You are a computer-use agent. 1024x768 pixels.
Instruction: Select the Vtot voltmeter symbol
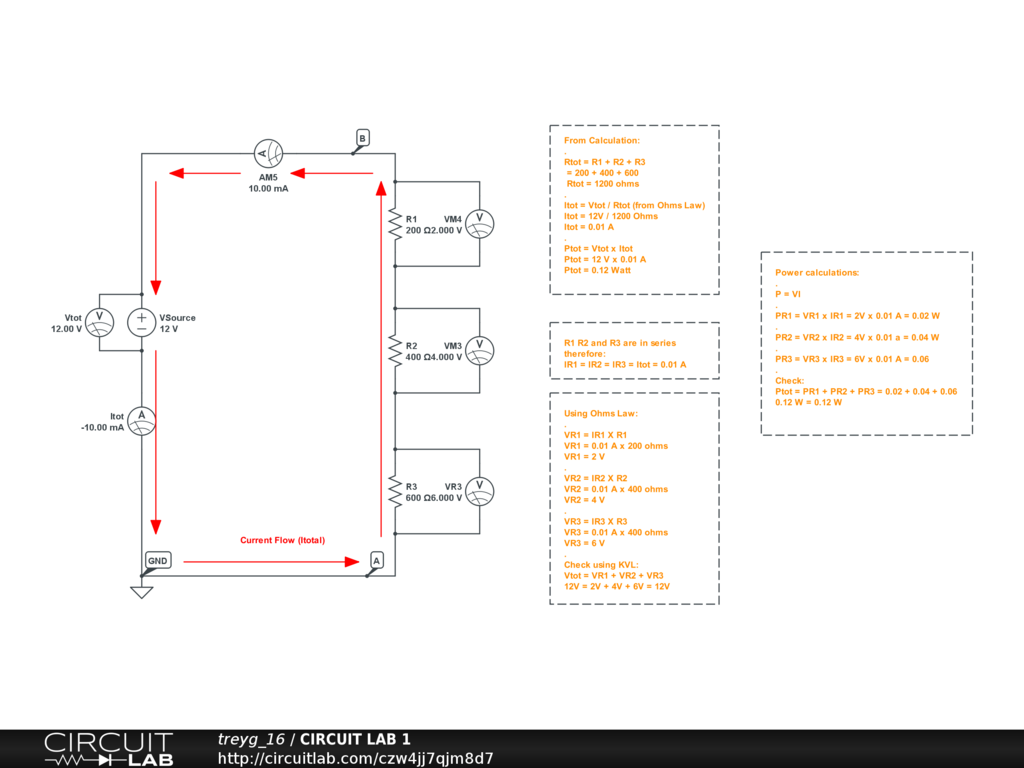99,322
